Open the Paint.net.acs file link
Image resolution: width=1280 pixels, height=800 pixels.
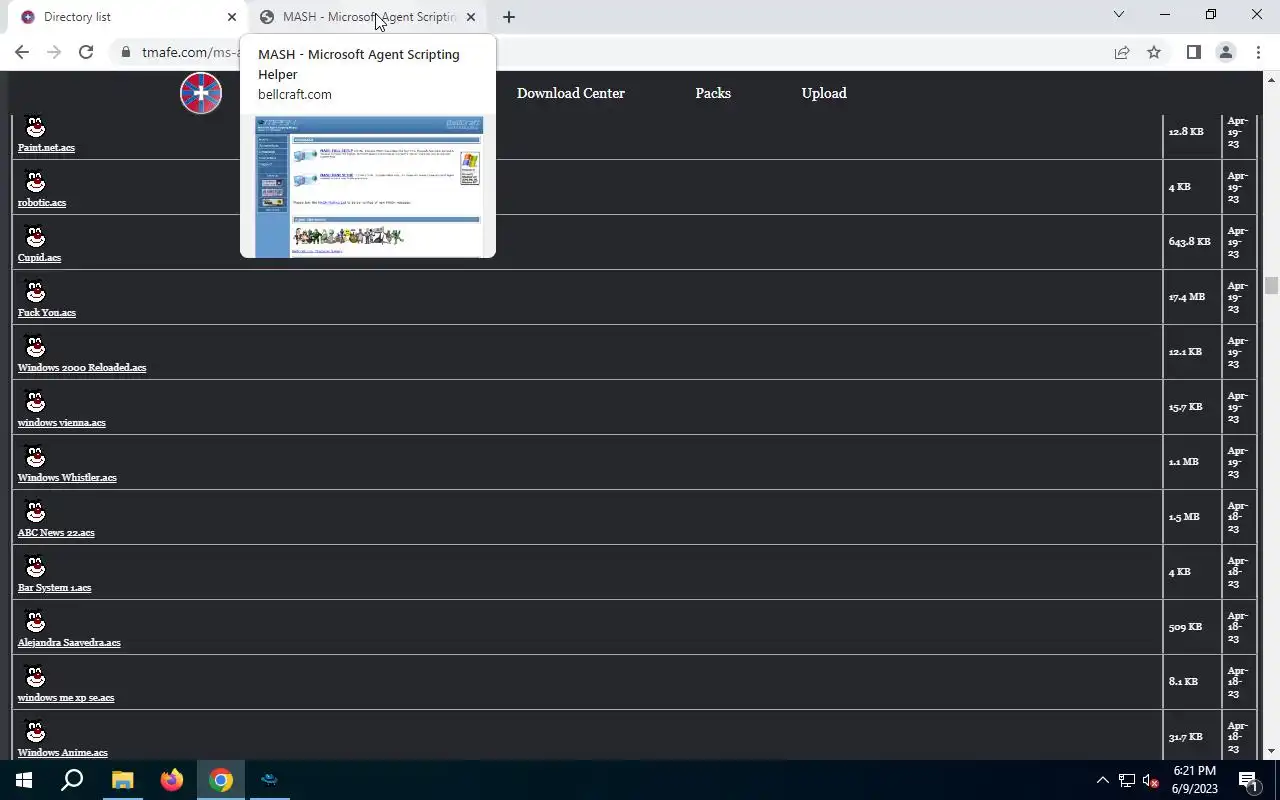pos(46,148)
